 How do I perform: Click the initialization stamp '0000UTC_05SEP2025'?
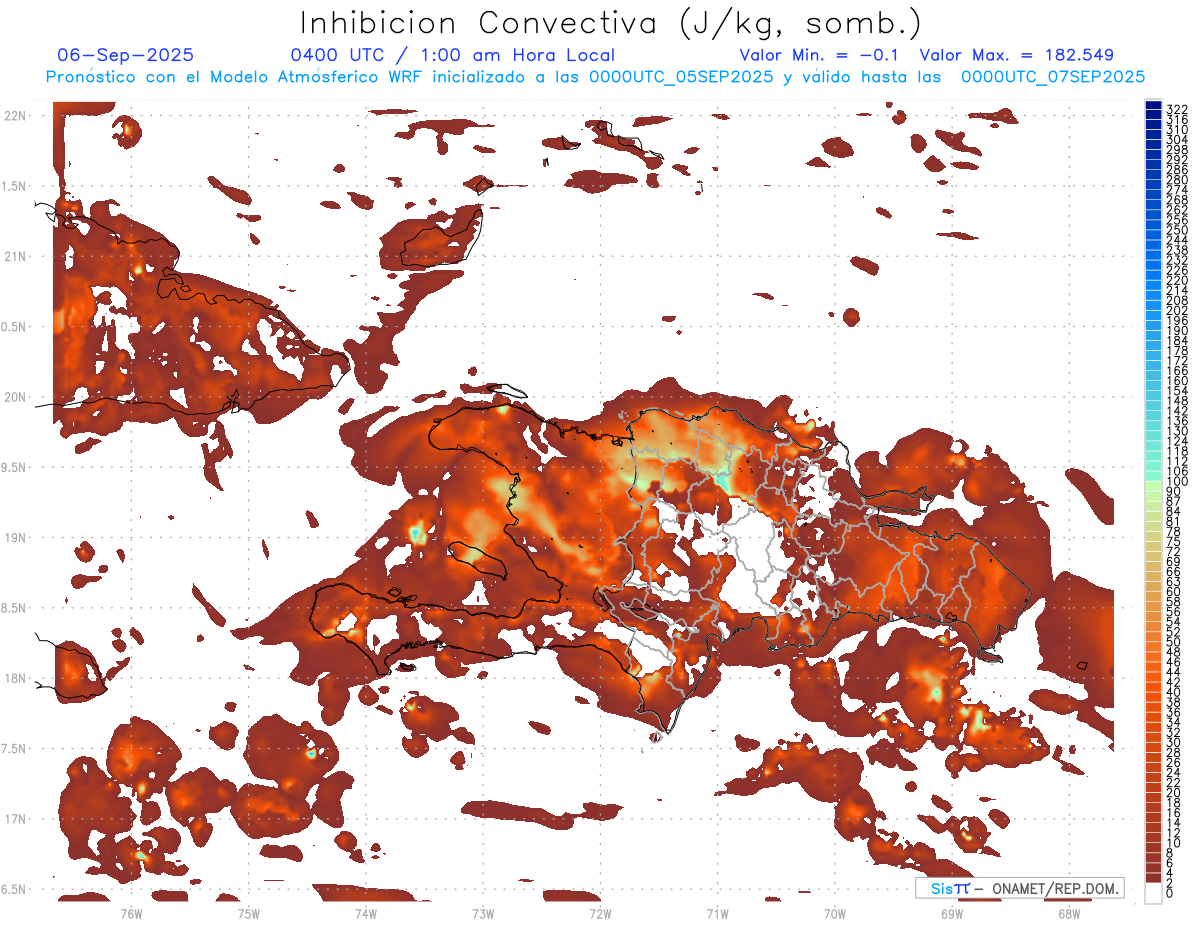click(x=681, y=76)
